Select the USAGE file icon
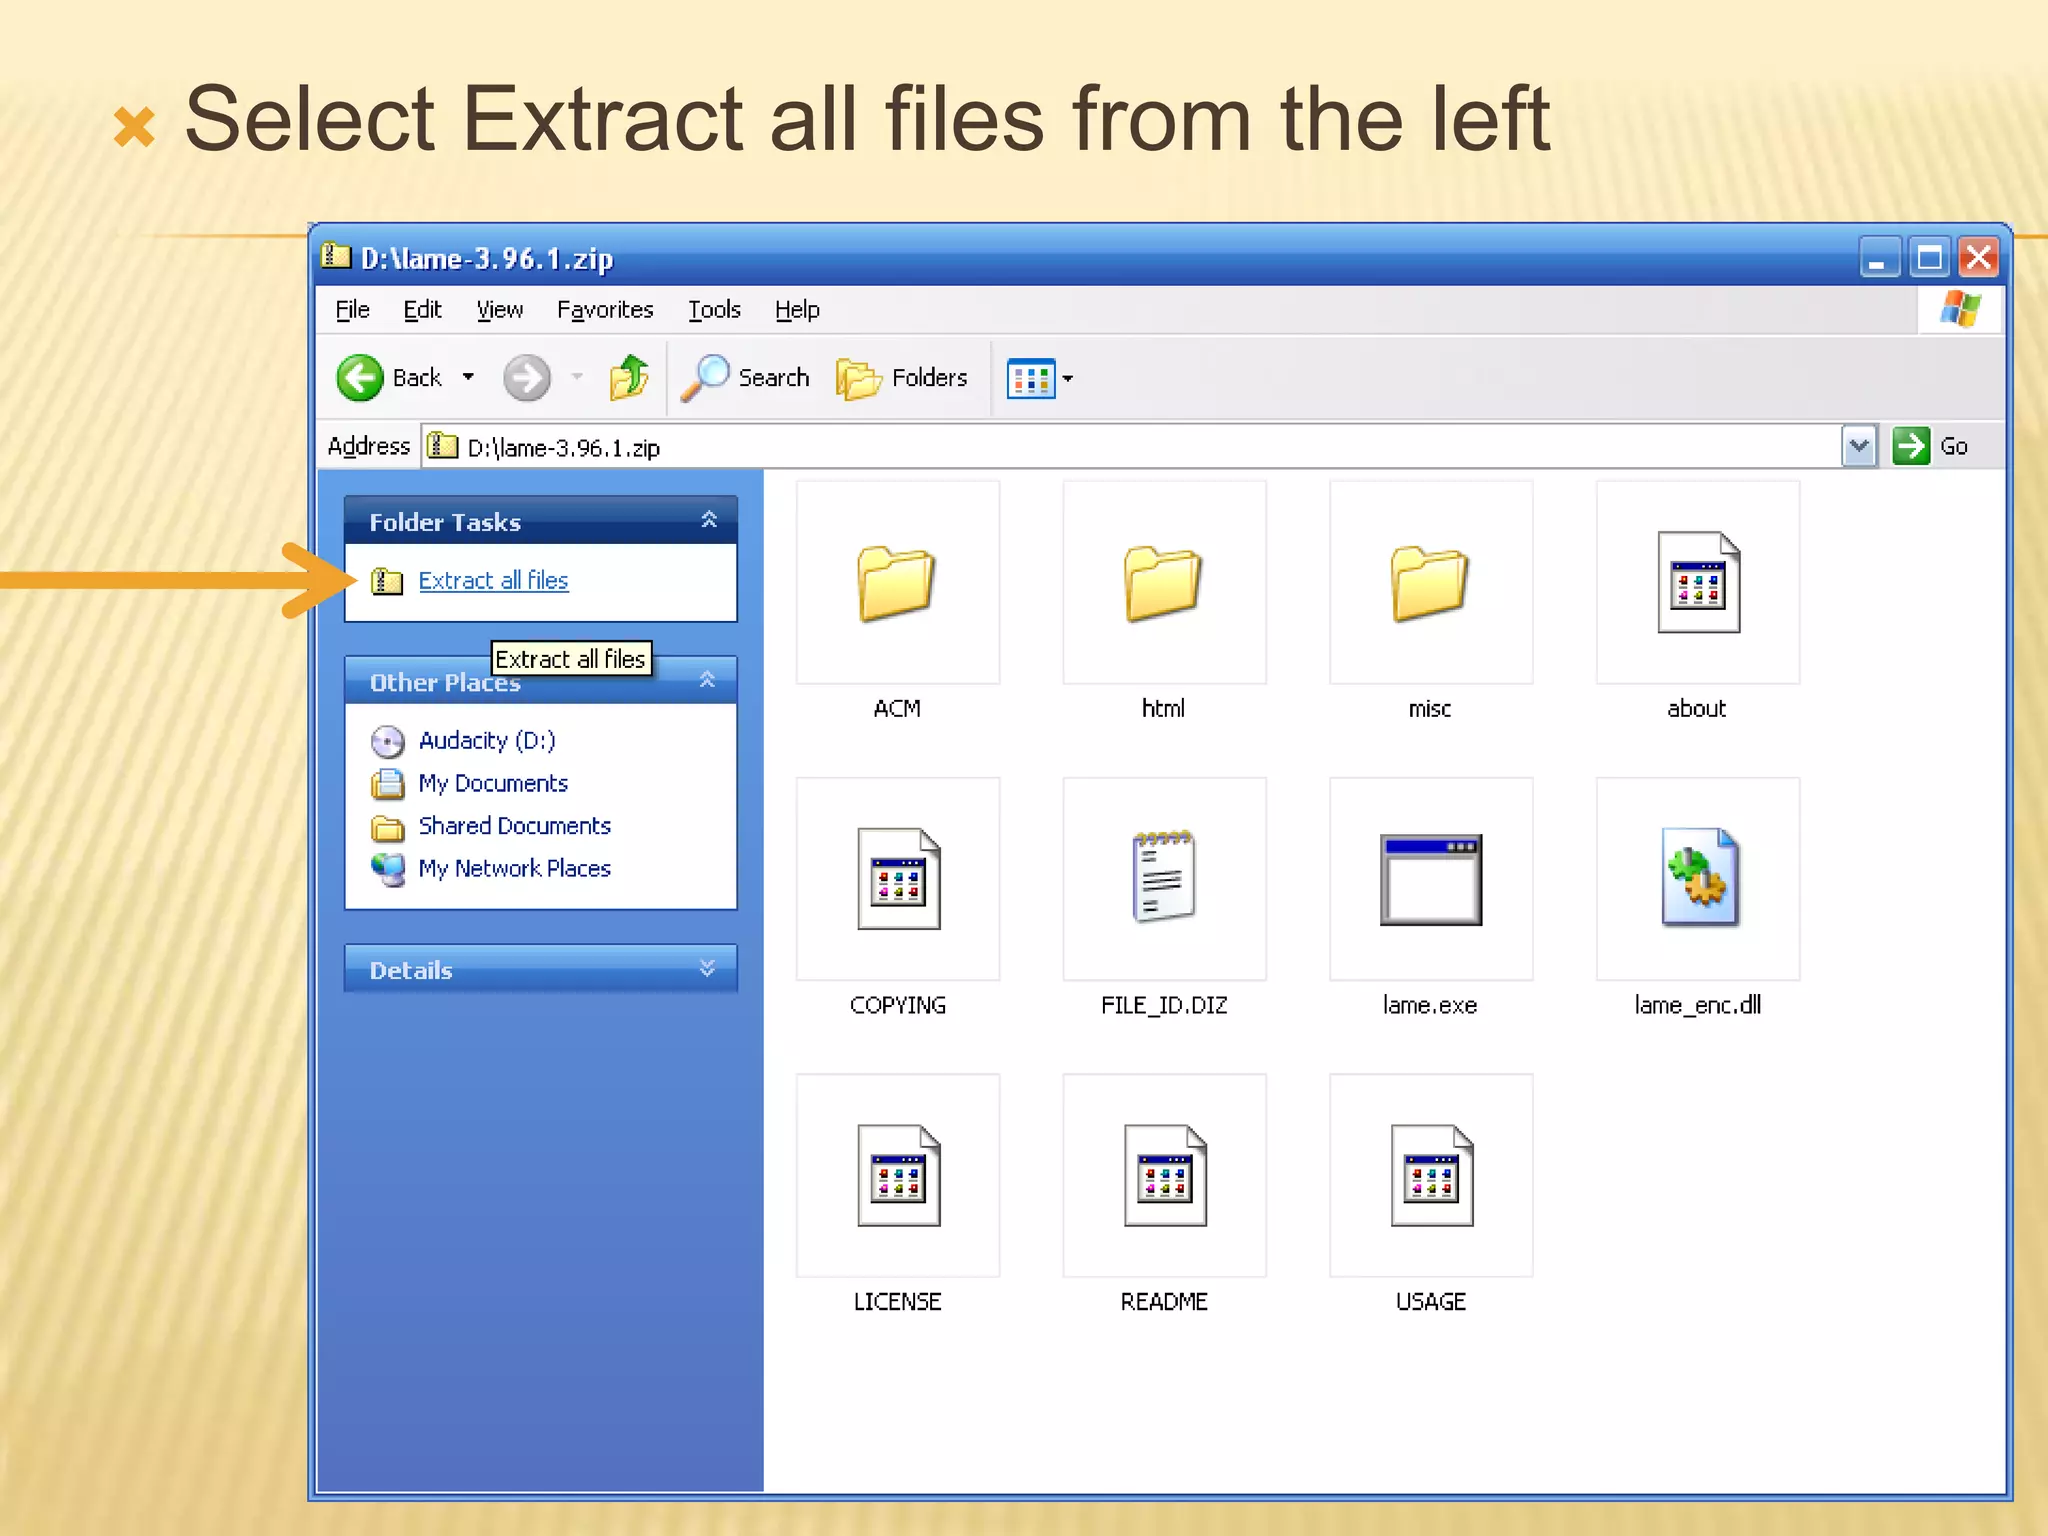 pos(1432,1175)
